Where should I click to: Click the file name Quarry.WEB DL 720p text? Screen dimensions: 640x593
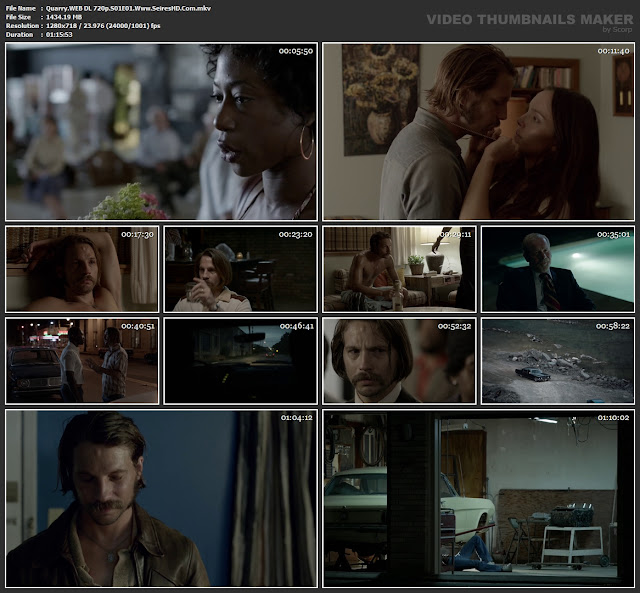[128, 8]
